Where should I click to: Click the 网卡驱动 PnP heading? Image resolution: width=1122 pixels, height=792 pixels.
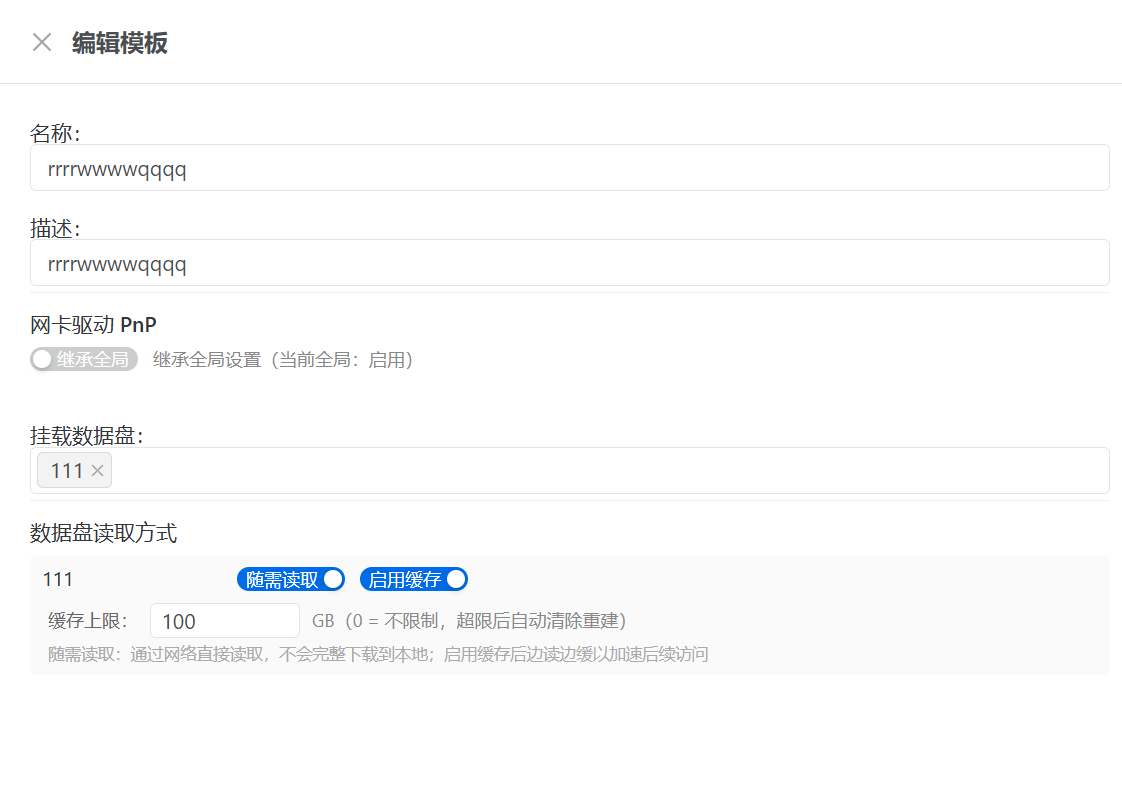tap(93, 325)
